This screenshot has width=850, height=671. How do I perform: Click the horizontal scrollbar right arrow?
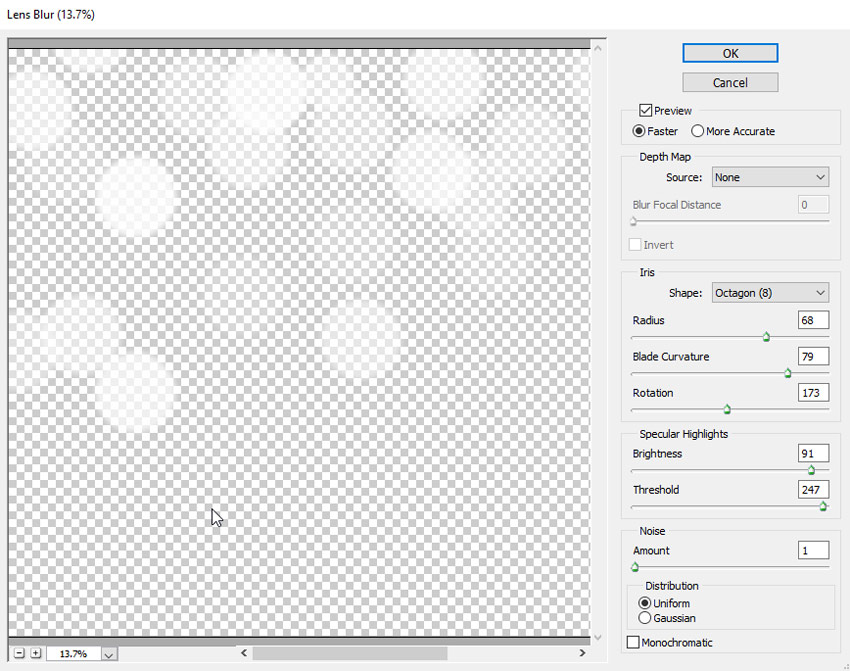pos(582,653)
